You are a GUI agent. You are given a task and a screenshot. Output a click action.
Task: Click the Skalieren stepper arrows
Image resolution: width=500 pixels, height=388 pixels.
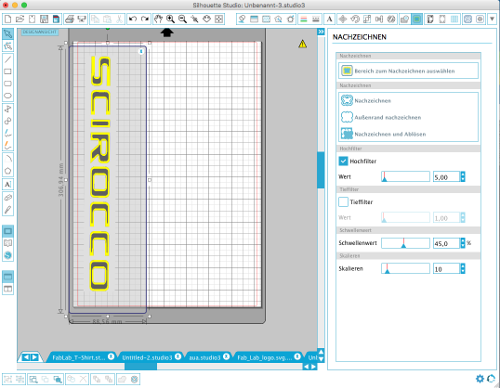coord(463,269)
